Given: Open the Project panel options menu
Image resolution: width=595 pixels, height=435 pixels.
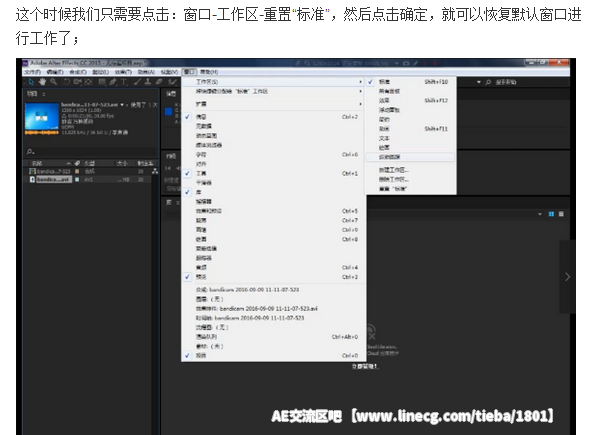Looking at the screenshot, I should pos(44,94).
